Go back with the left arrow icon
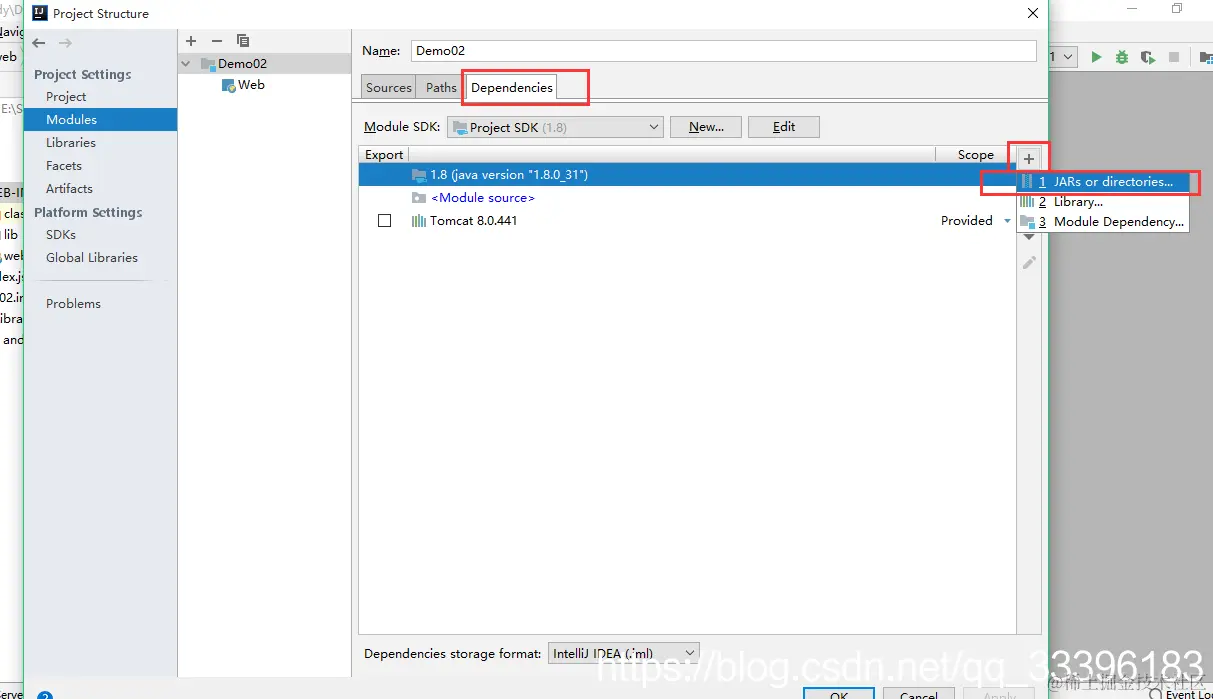1213x699 pixels. [39, 43]
